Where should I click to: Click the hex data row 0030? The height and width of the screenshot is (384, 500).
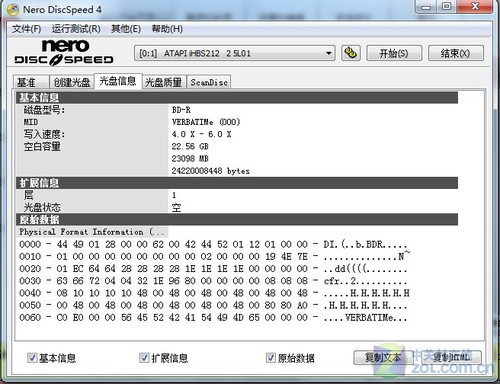click(x=213, y=281)
